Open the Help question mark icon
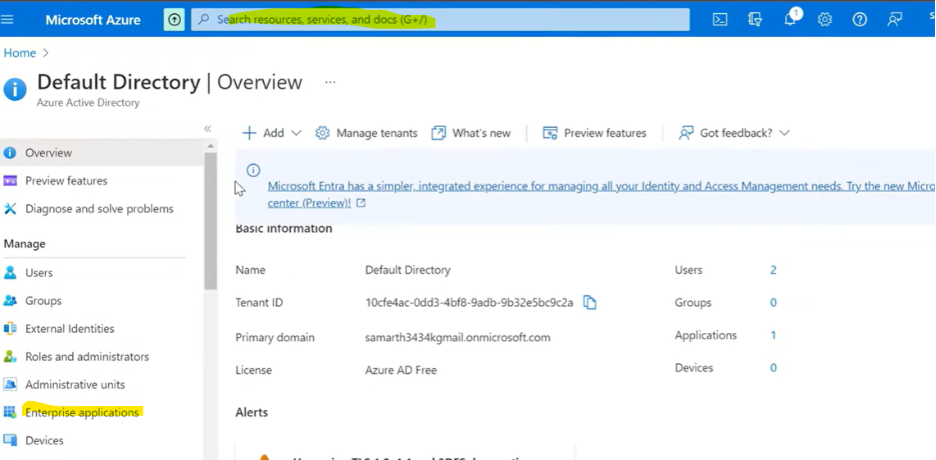The width and height of the screenshot is (936, 460). coord(859,19)
